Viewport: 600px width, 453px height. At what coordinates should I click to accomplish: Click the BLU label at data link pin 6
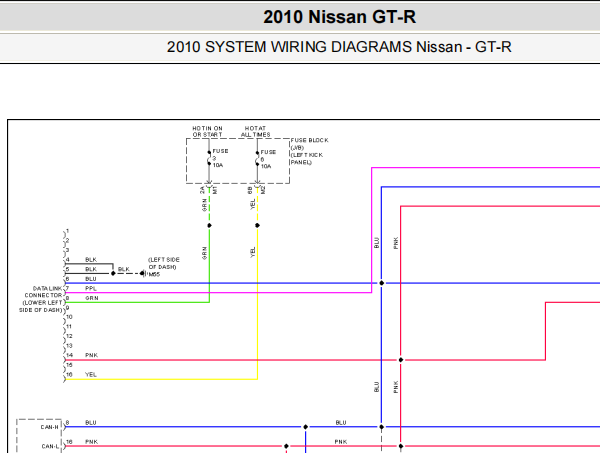(x=91, y=279)
